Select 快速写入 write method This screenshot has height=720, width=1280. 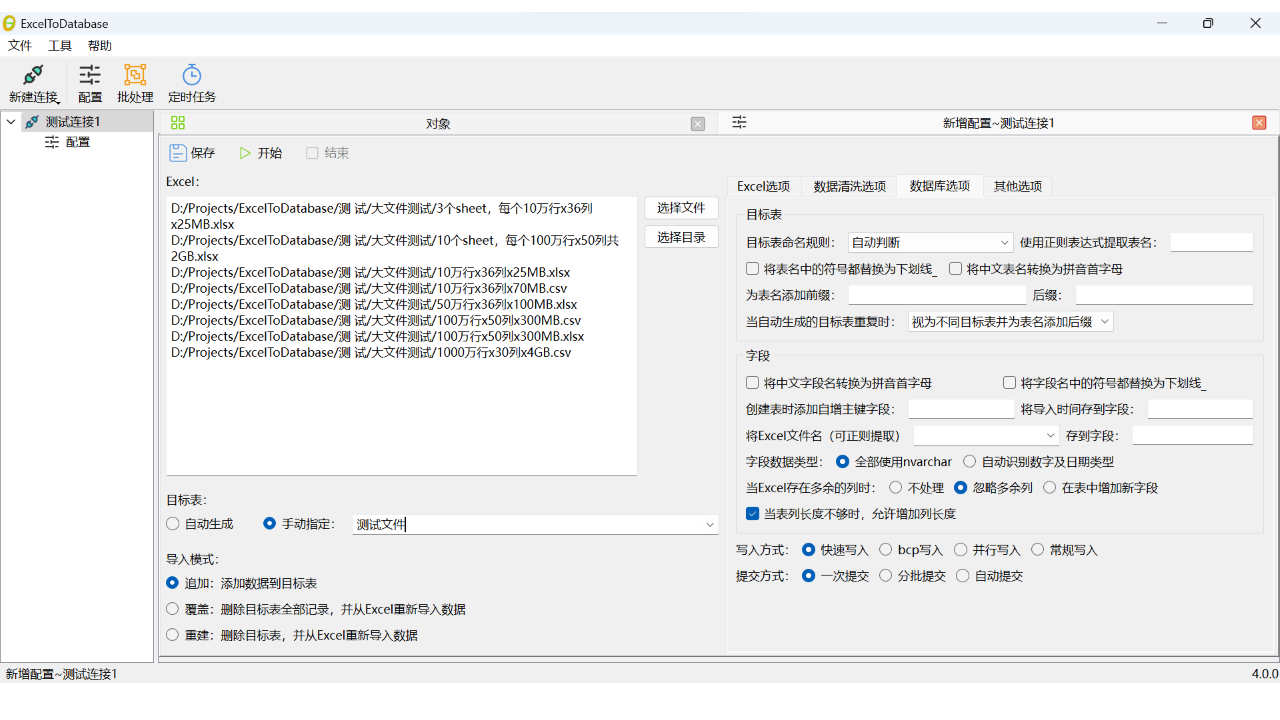[x=809, y=550]
